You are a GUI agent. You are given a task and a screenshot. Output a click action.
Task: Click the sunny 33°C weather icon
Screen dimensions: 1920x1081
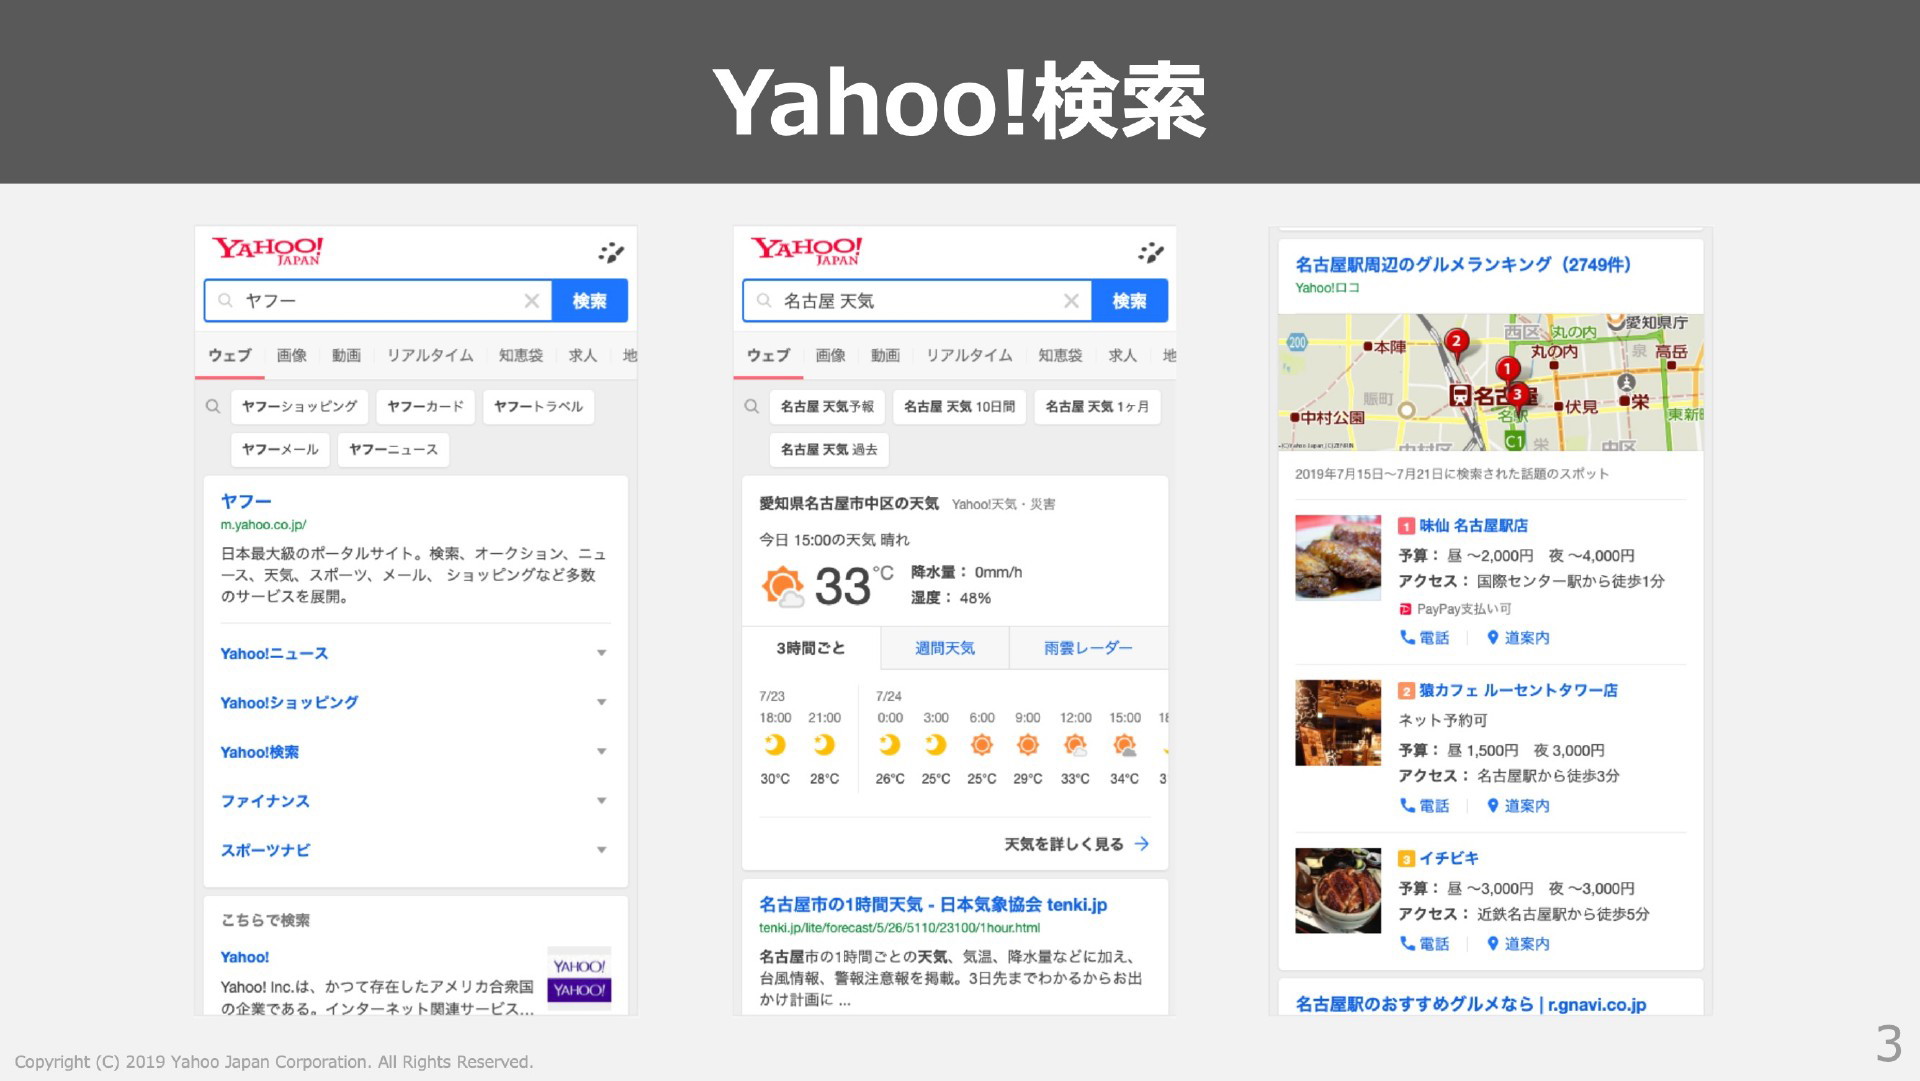783,586
